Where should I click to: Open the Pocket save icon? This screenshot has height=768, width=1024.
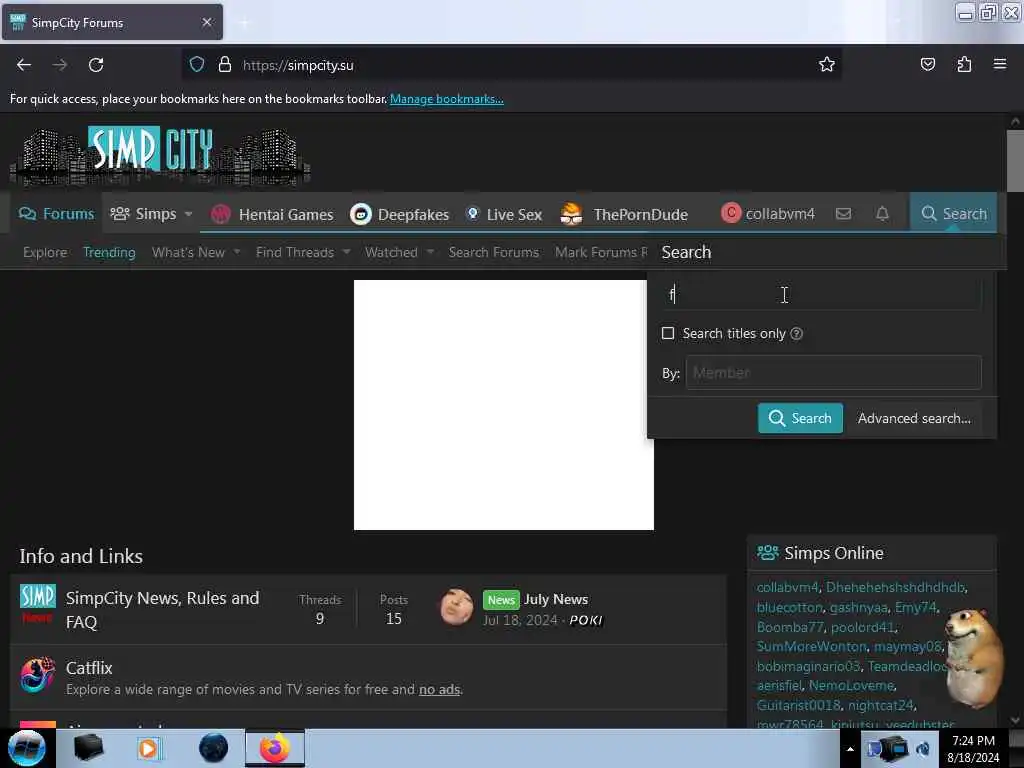click(928, 65)
